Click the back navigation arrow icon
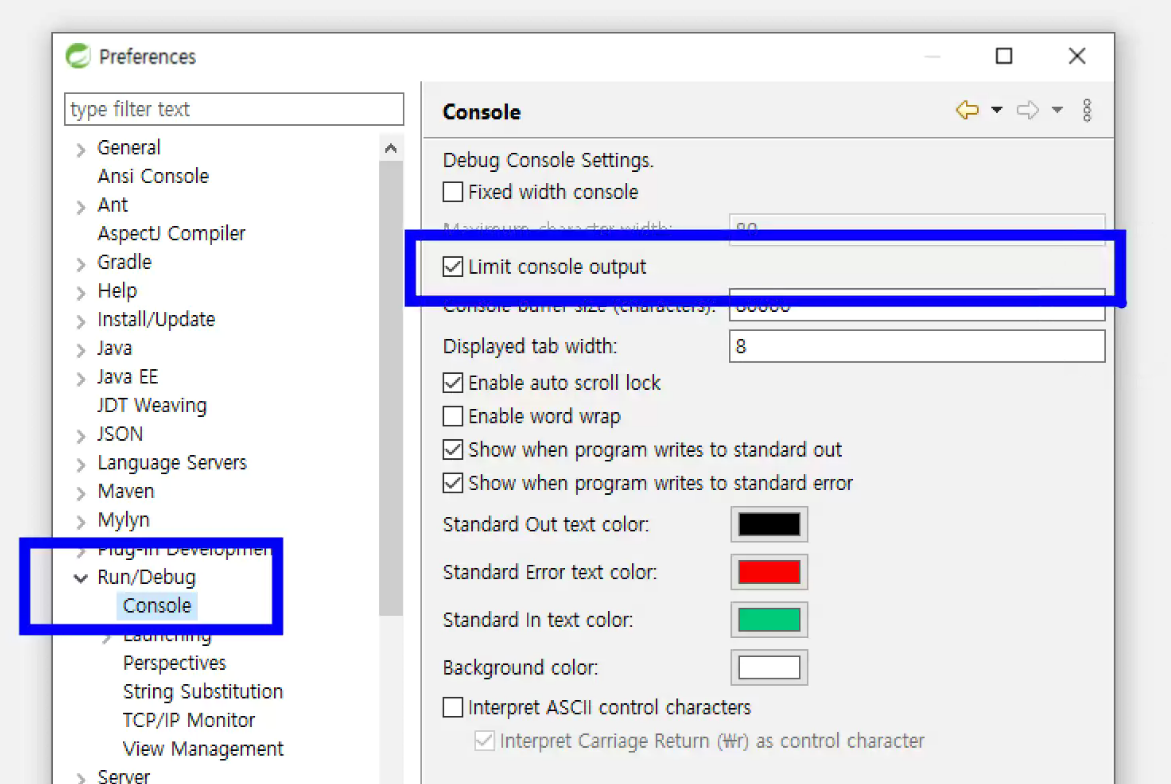 tap(967, 111)
